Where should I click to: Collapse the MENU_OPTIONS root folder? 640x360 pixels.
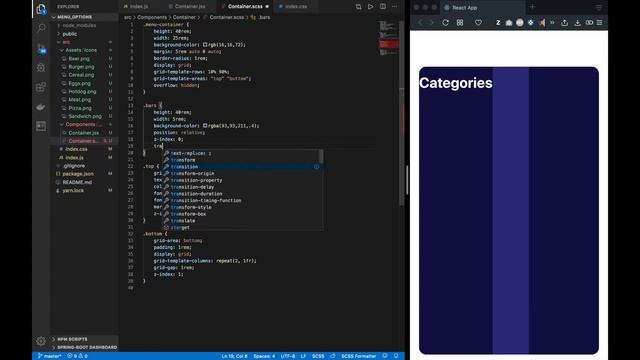click(84, 17)
